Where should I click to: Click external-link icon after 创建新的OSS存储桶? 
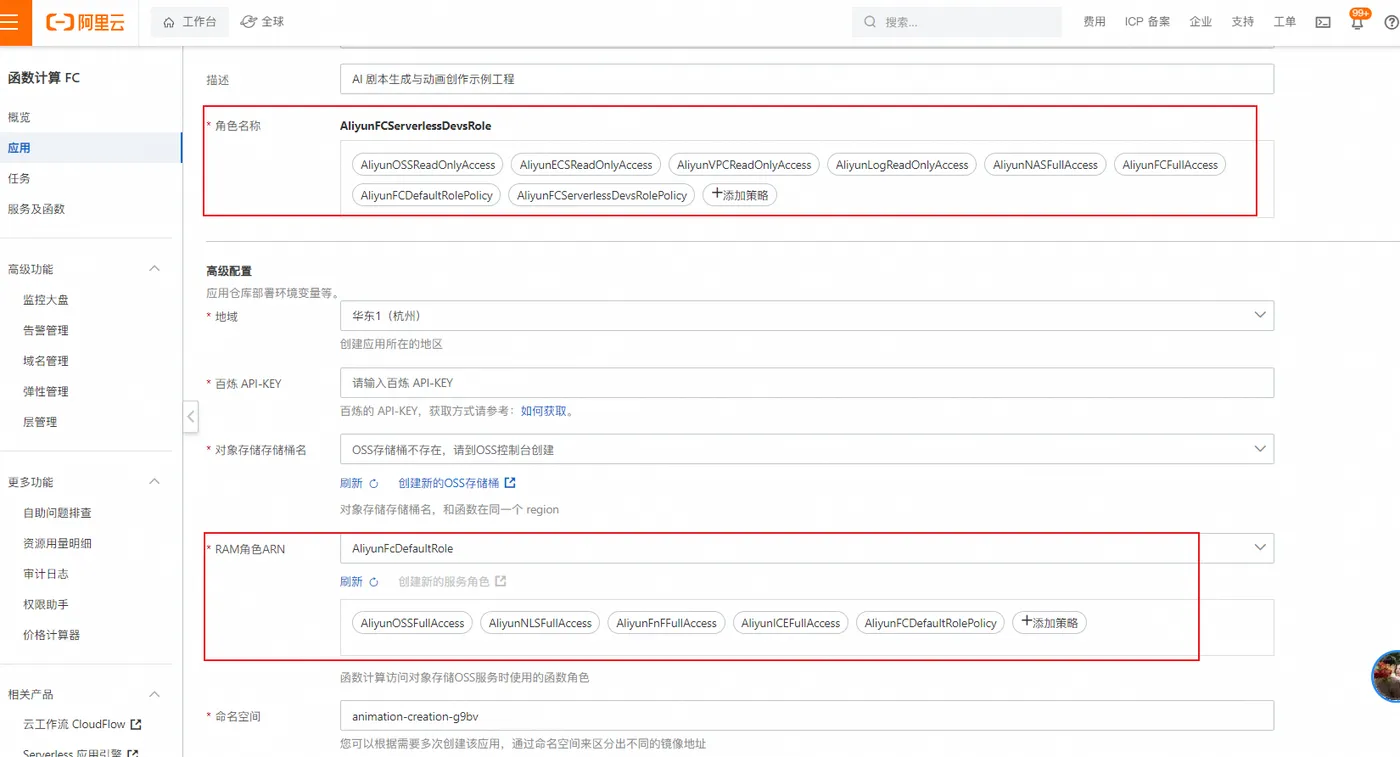pyautogui.click(x=510, y=482)
